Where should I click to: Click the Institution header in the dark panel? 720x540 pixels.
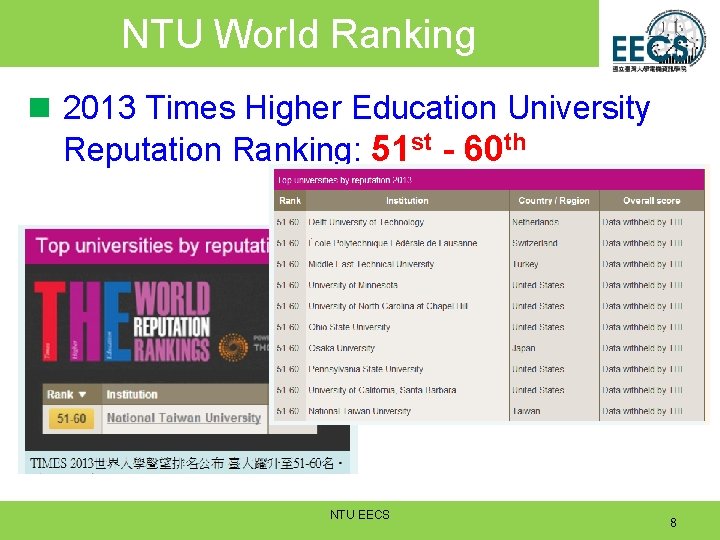coord(132,394)
